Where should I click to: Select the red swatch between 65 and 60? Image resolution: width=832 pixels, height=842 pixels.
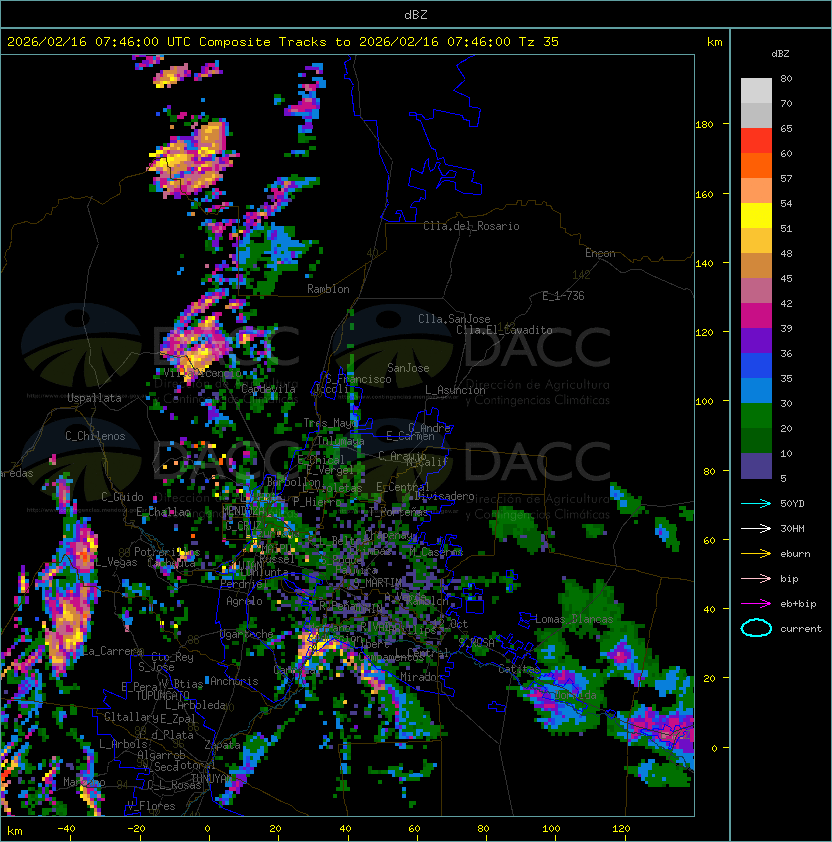756,141
